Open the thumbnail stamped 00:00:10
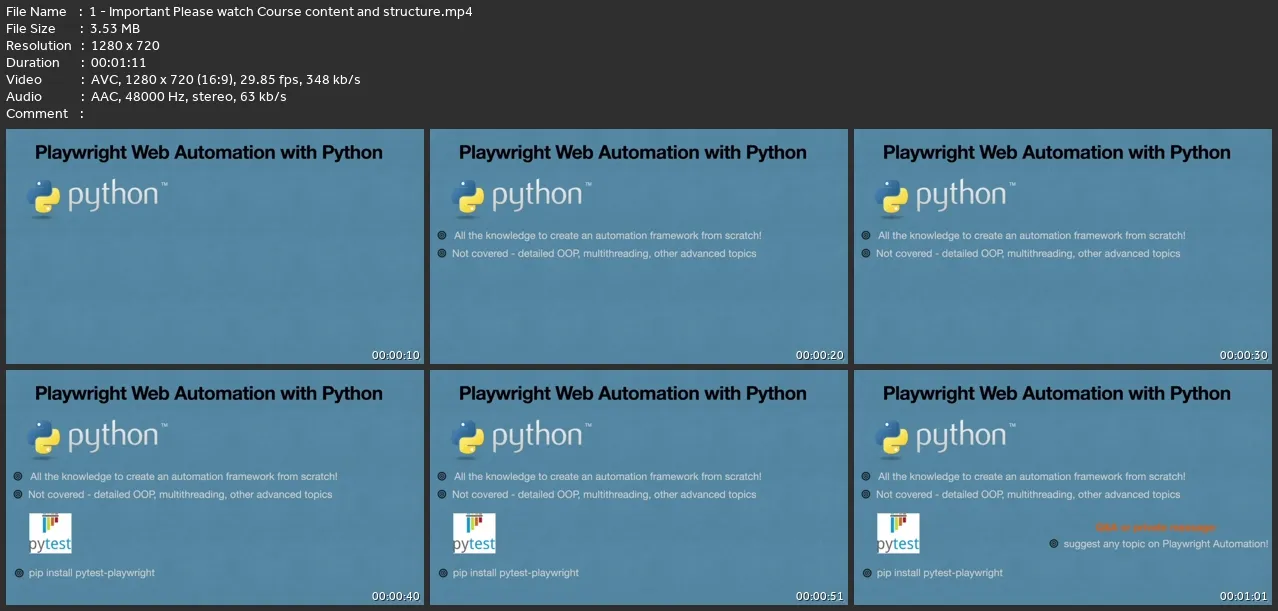 (215, 246)
